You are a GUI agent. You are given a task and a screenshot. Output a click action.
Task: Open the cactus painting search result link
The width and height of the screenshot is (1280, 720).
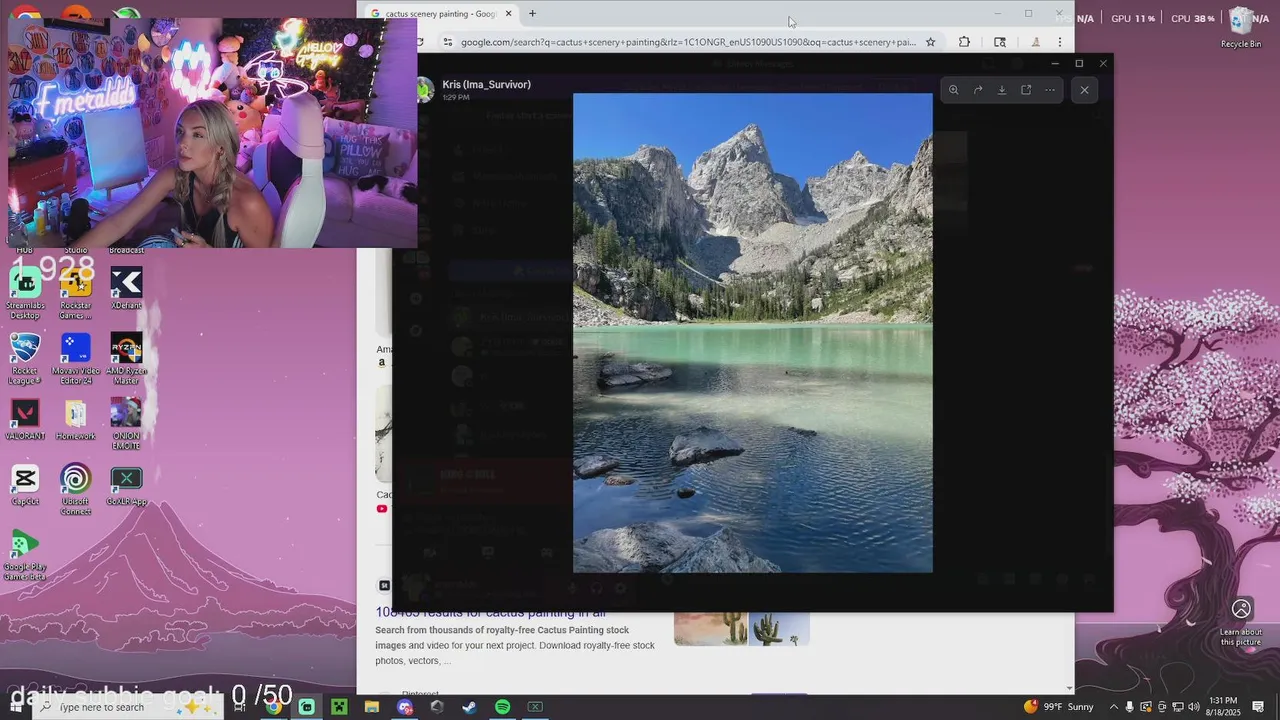(490, 612)
